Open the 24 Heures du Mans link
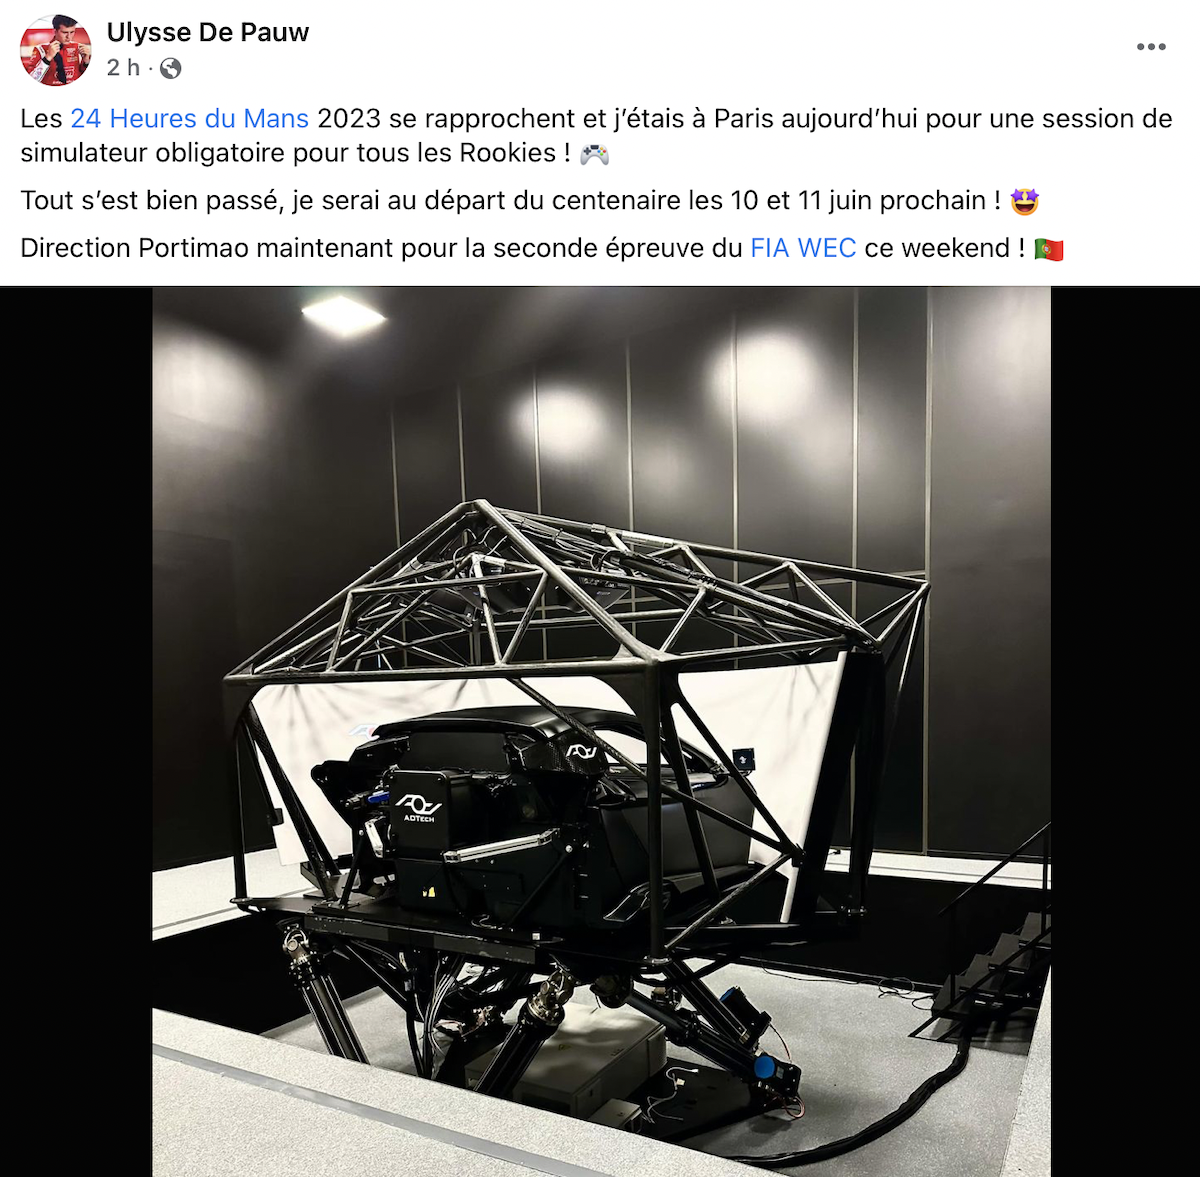The height and width of the screenshot is (1177, 1200). [189, 118]
